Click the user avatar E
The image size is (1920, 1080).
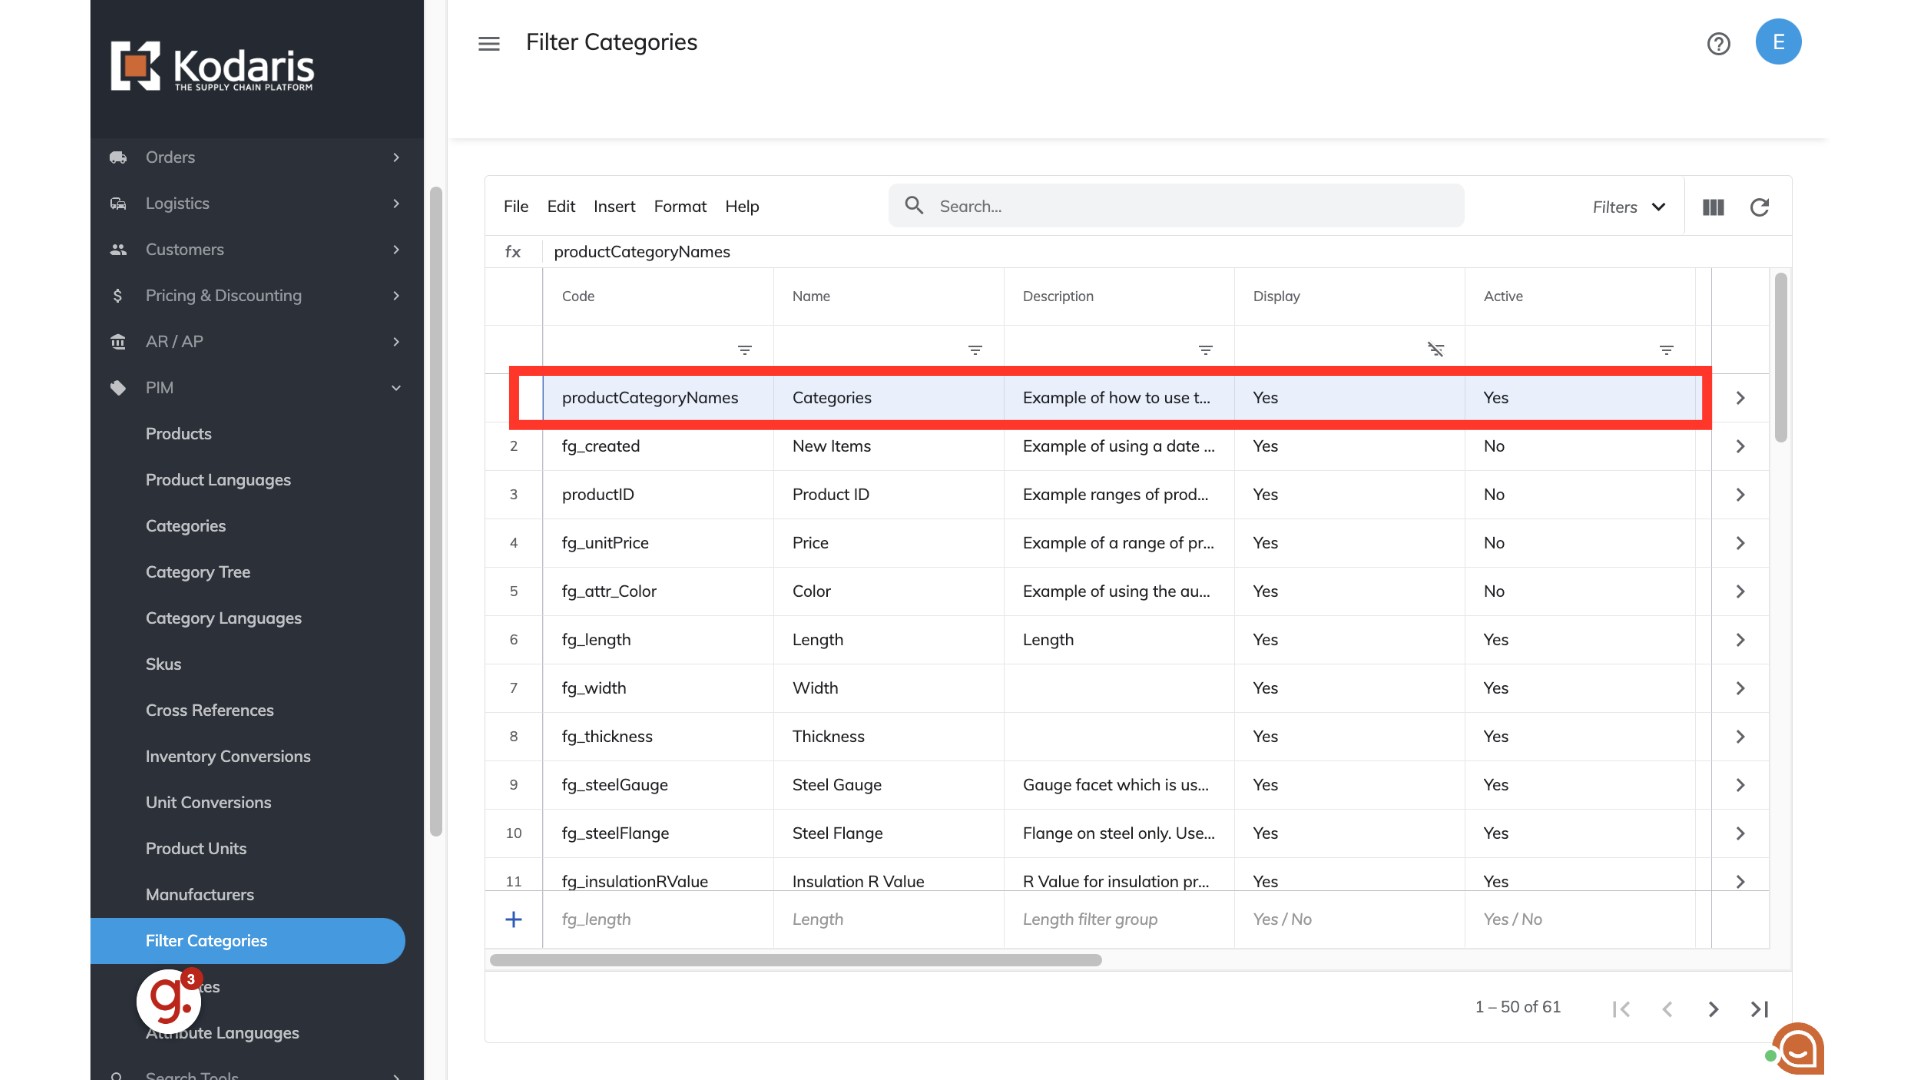click(x=1778, y=42)
